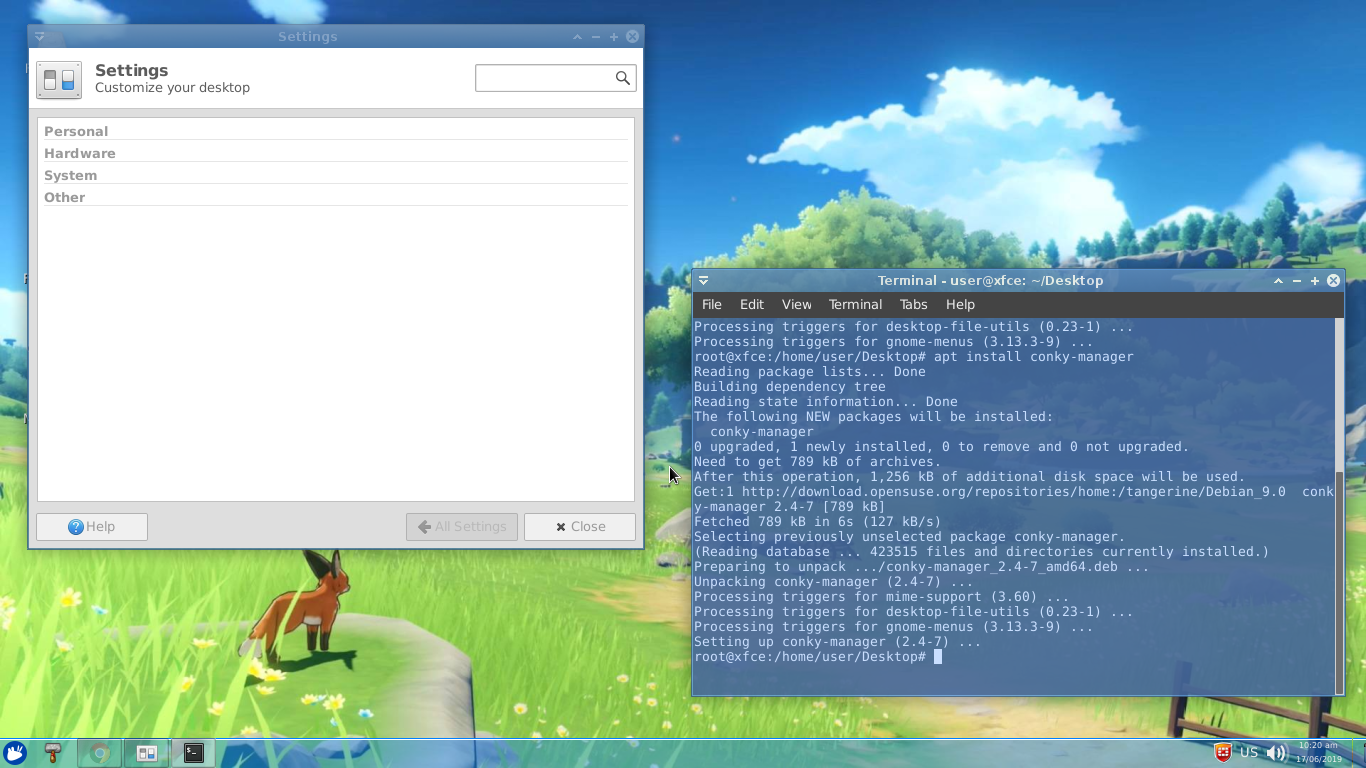Image resolution: width=1366 pixels, height=768 pixels.
Task: Click into the Settings search field
Action: (x=544, y=78)
